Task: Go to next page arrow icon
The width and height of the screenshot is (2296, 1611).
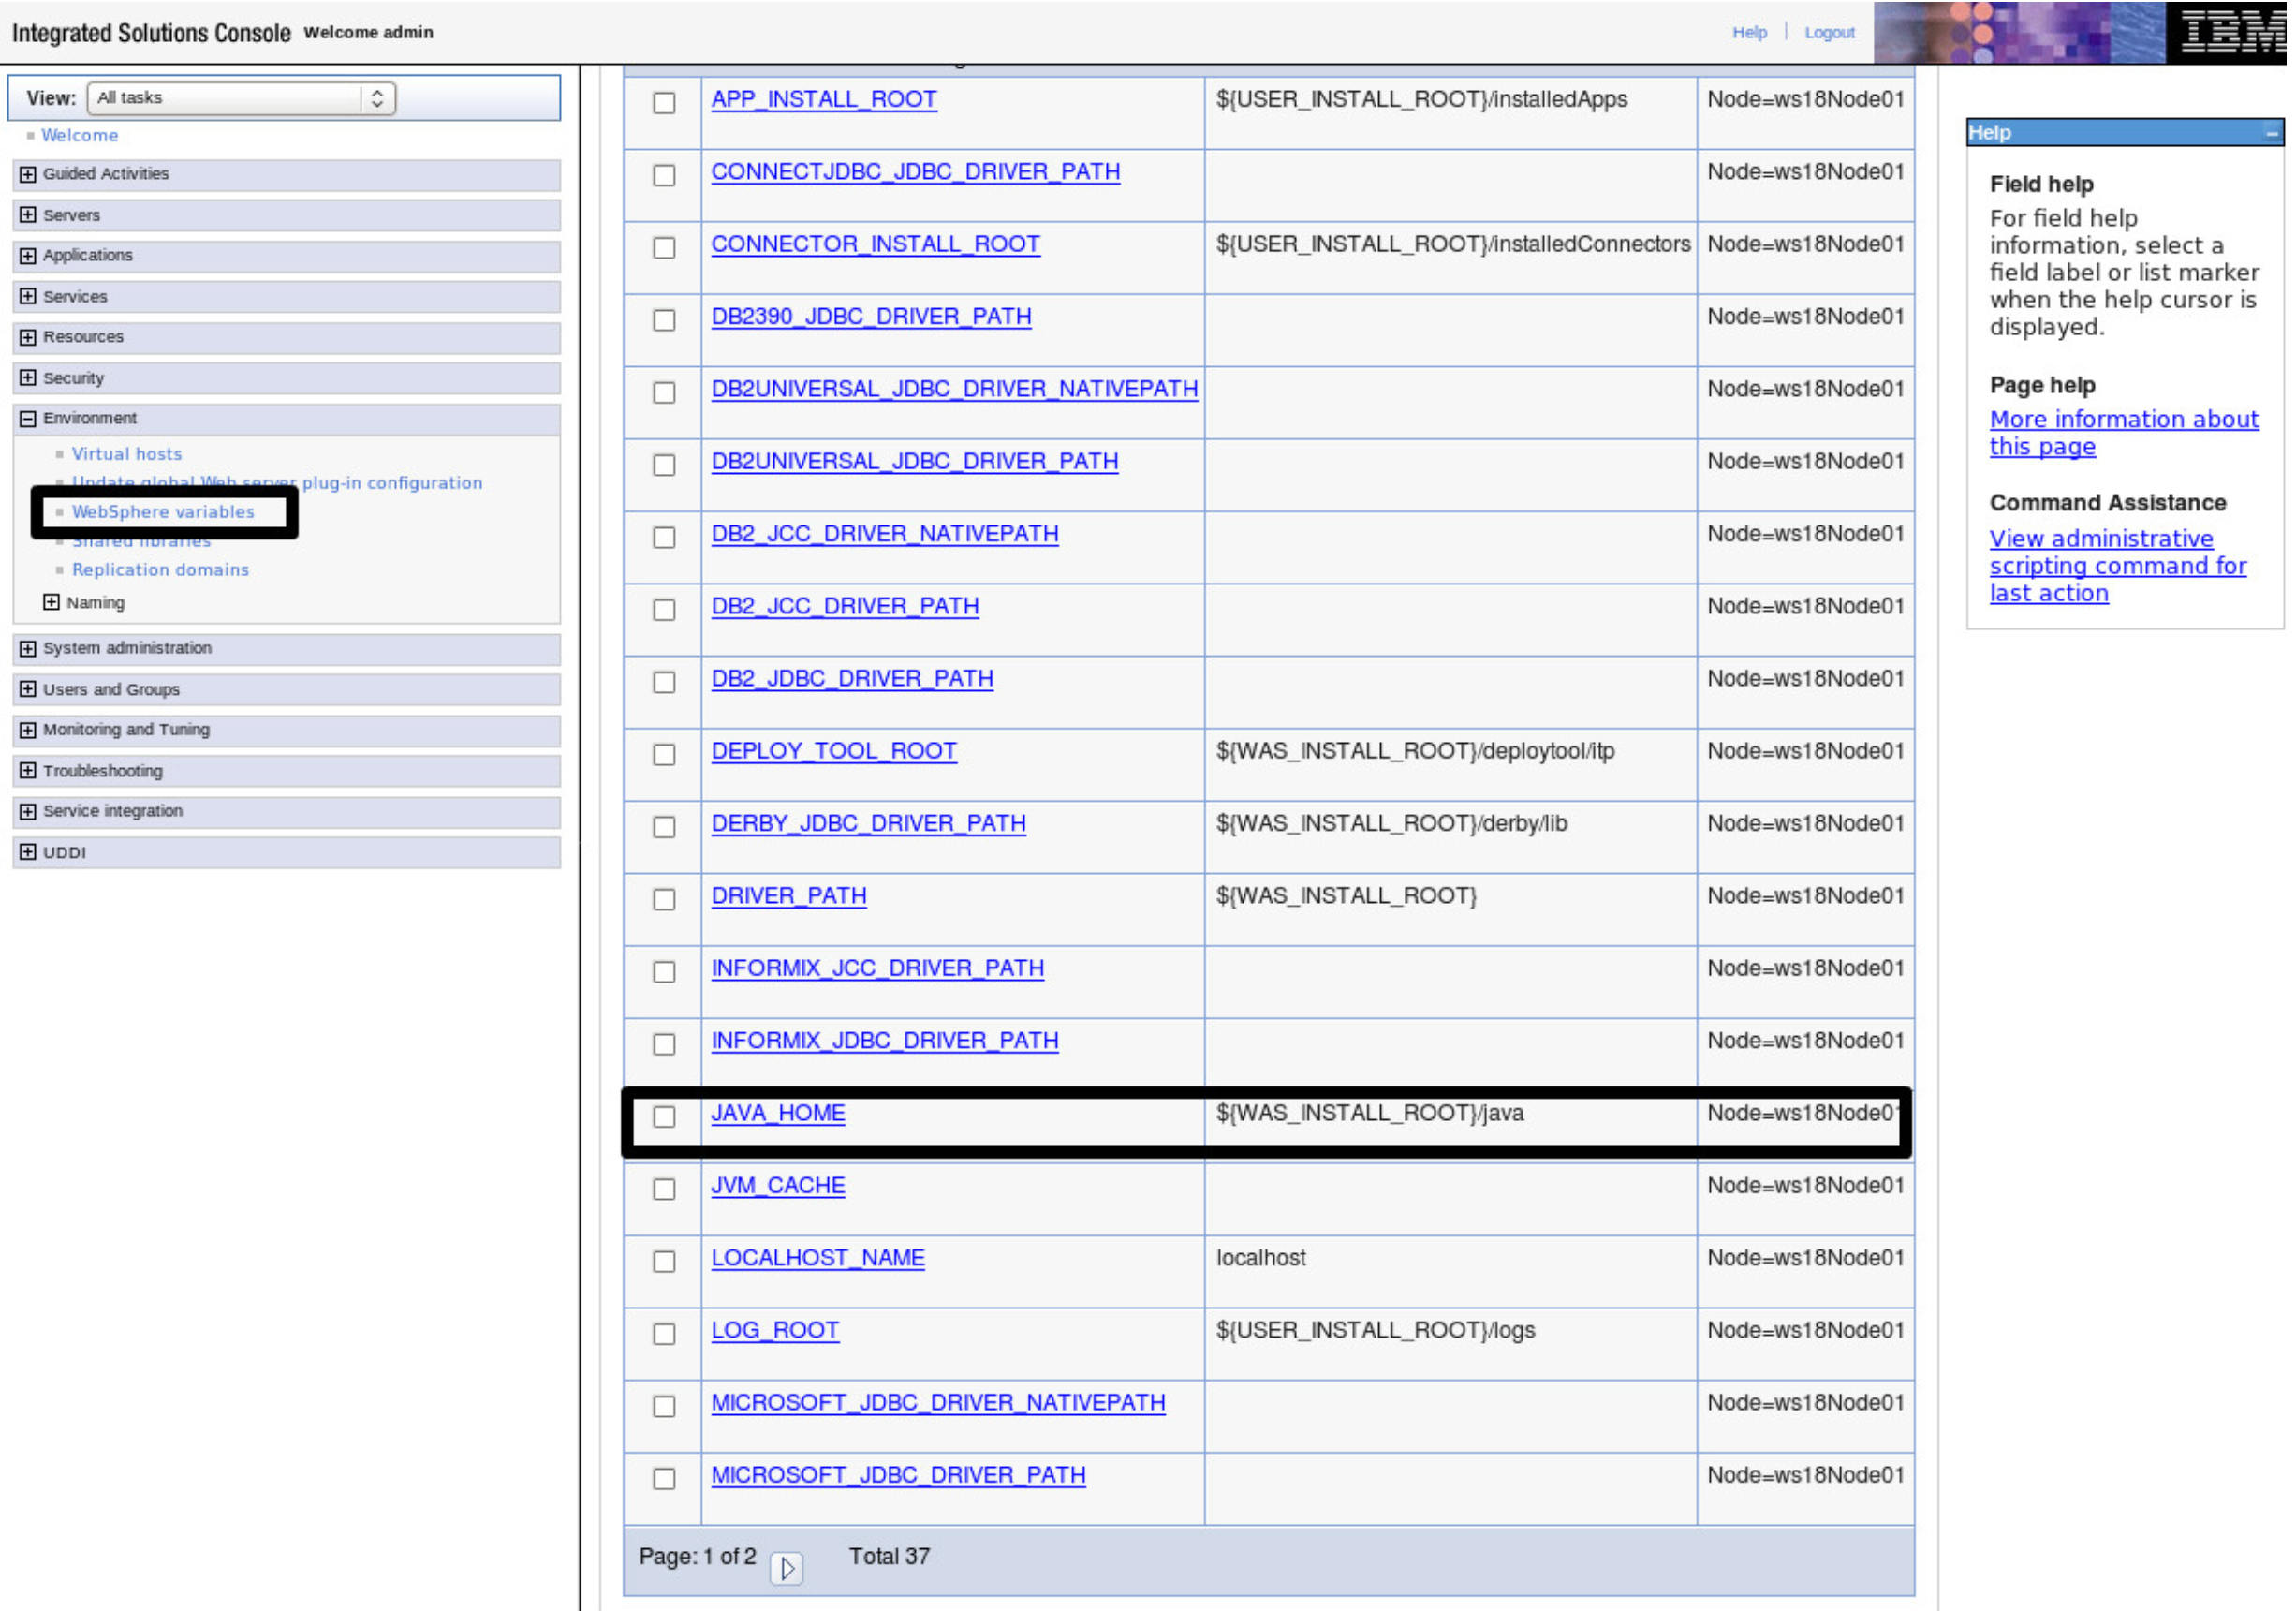Action: pyautogui.click(x=787, y=1568)
